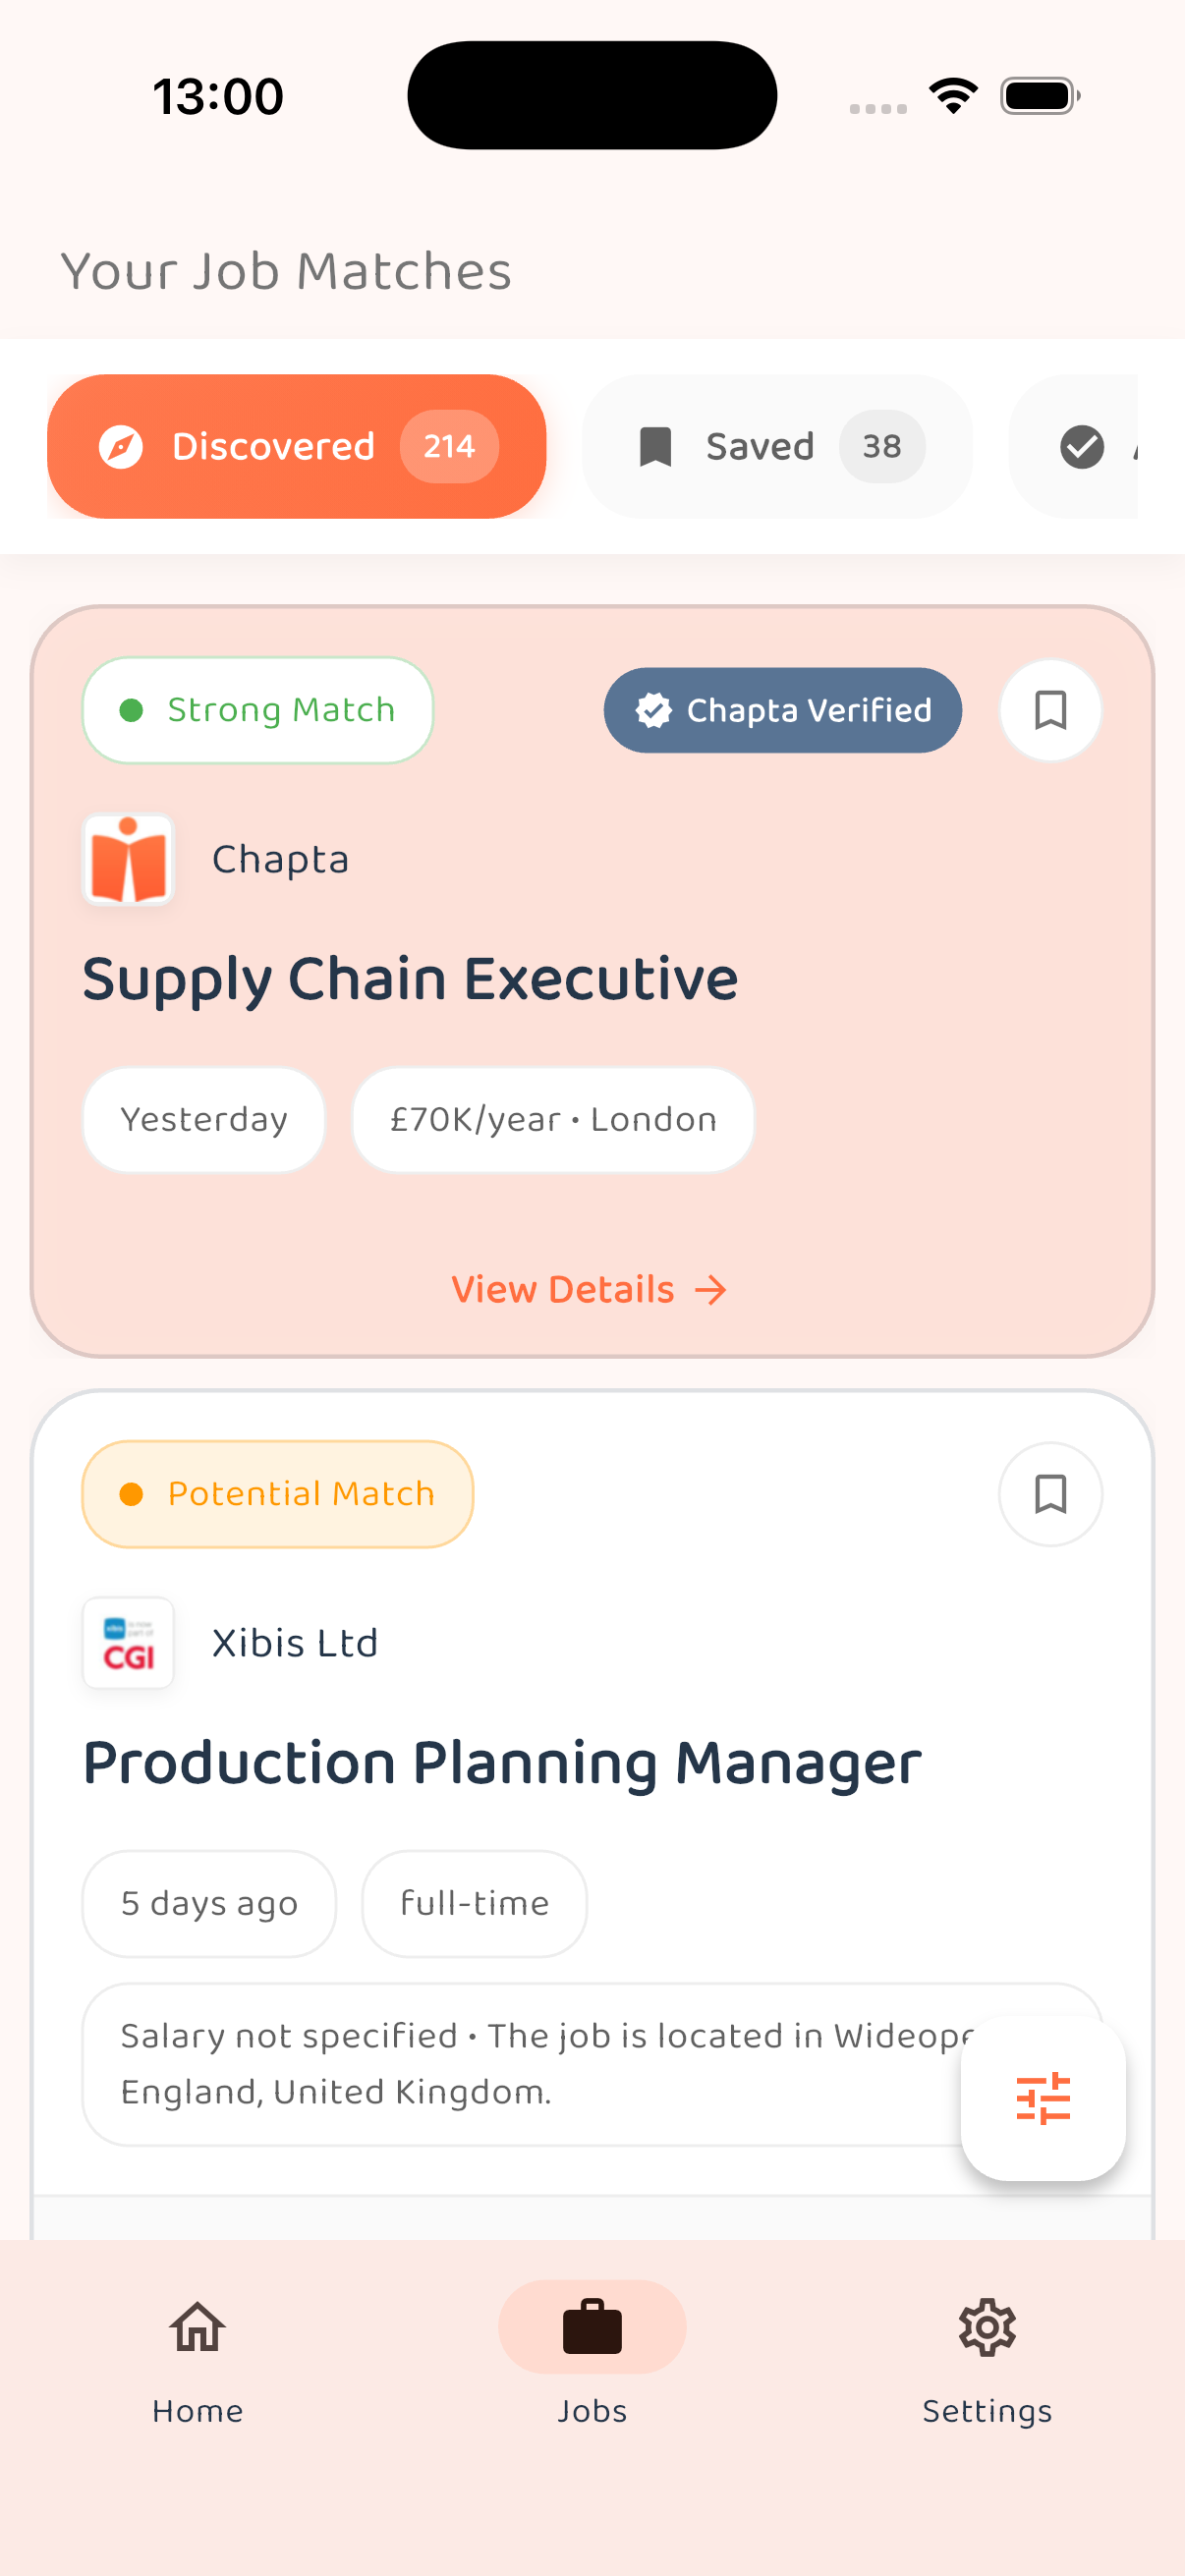Open the Settings gear icon
The image size is (1185, 2576).
(x=987, y=2326)
